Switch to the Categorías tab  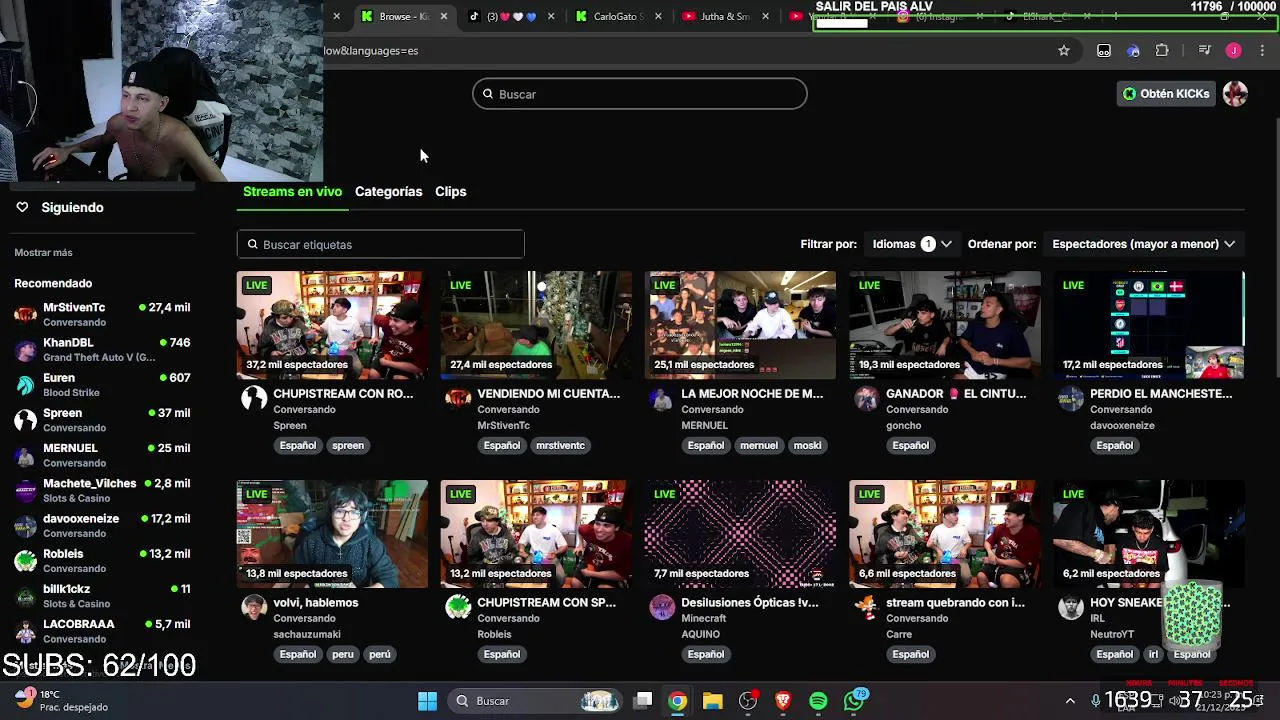[x=388, y=191]
